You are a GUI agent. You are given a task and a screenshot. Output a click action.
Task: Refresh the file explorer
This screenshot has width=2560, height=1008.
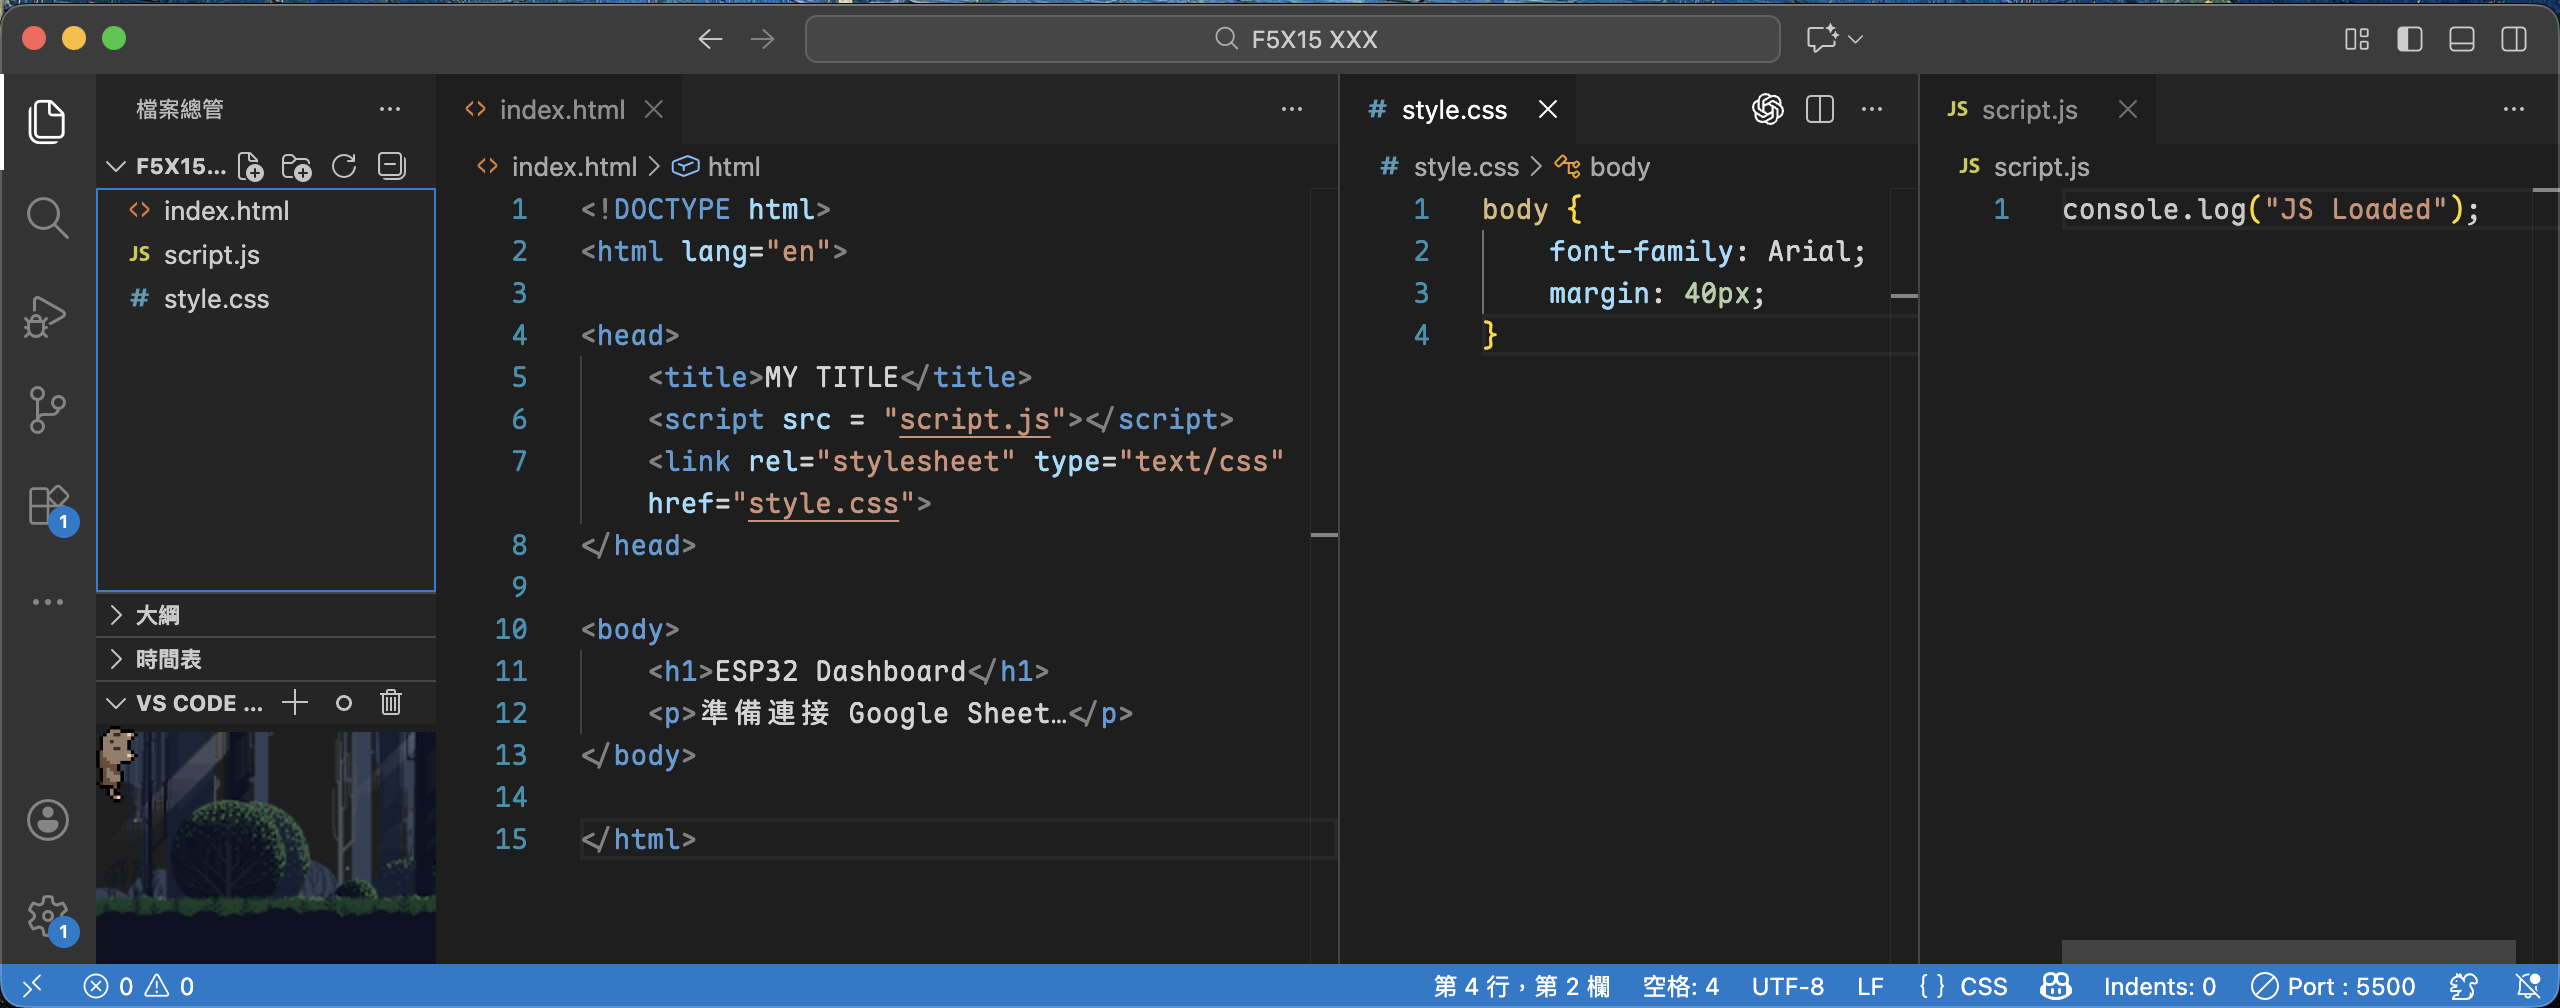coord(344,166)
